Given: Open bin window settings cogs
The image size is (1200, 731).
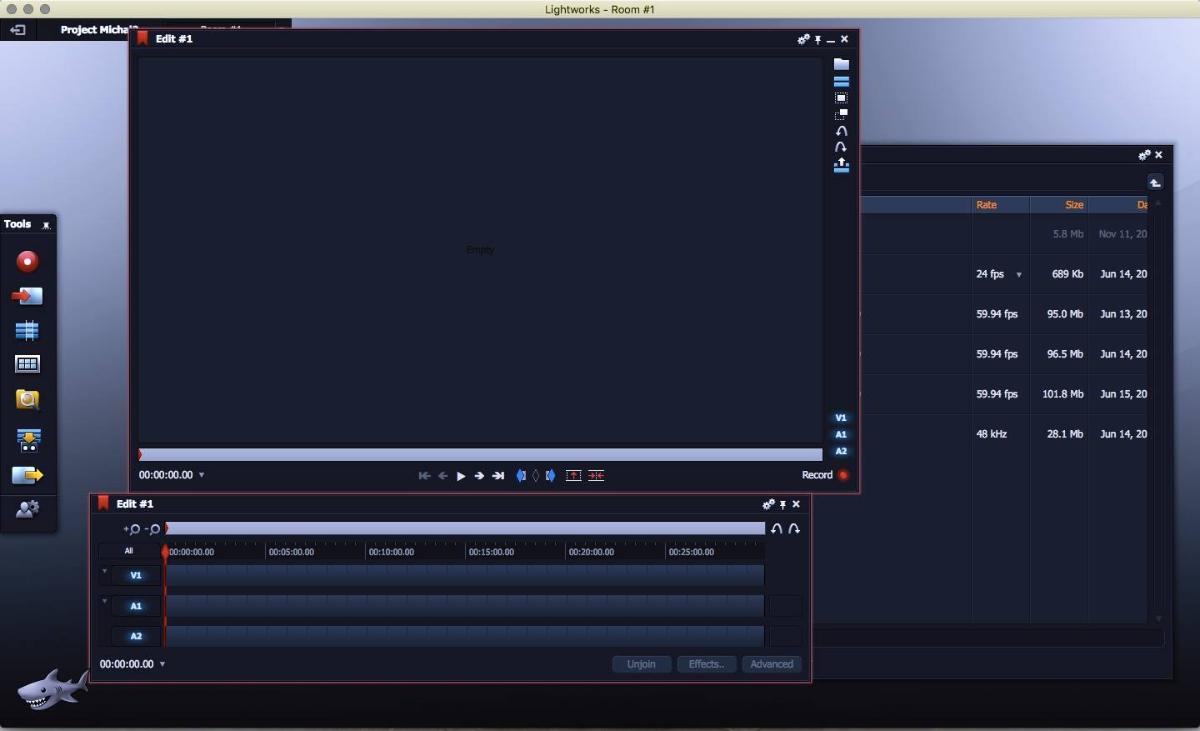Looking at the screenshot, I should pyautogui.click(x=1144, y=155).
